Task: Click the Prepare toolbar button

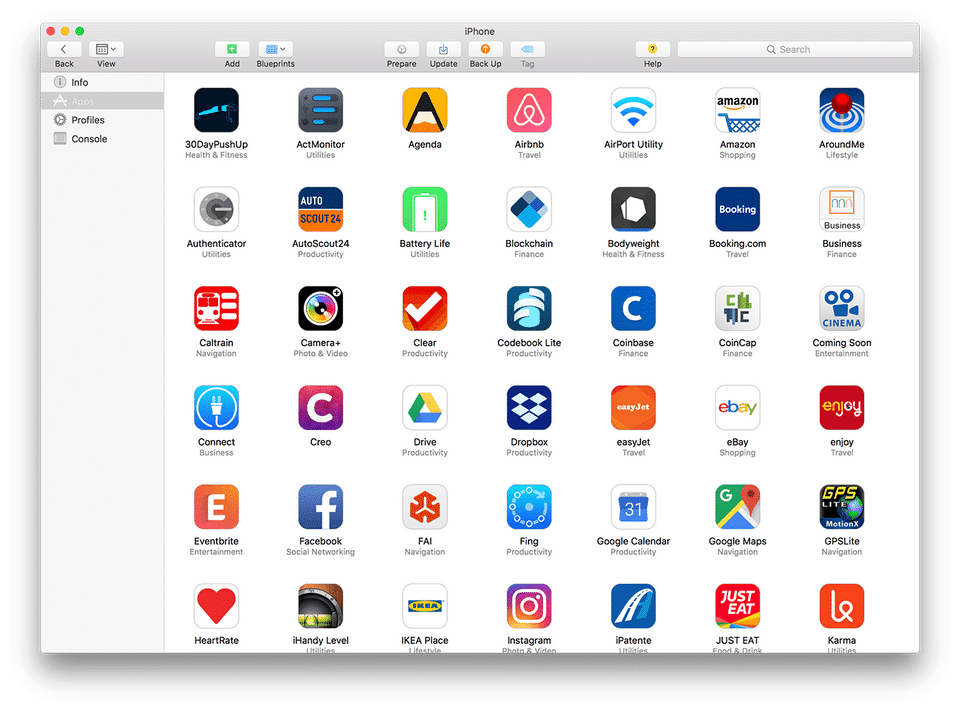Action: coord(402,49)
